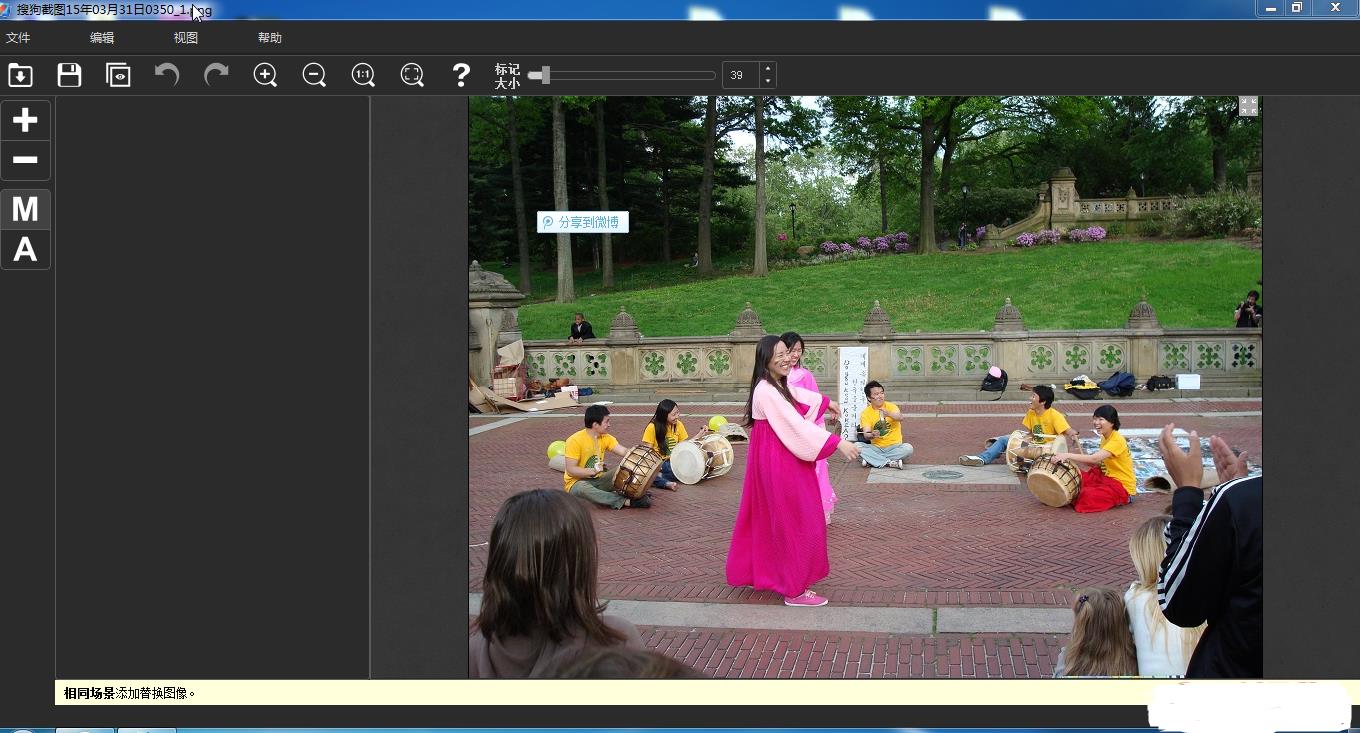Select the plus marker tool
Image resolution: width=1360 pixels, height=733 pixels.
[25, 120]
